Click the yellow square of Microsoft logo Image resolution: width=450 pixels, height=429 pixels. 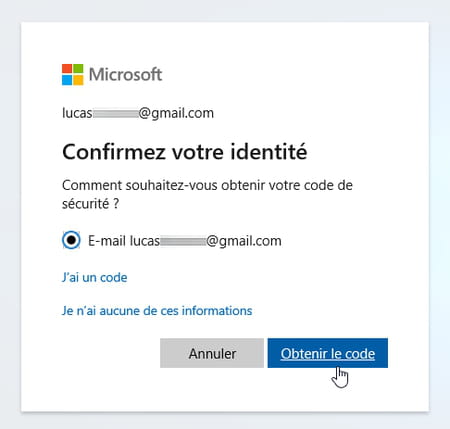78,80
